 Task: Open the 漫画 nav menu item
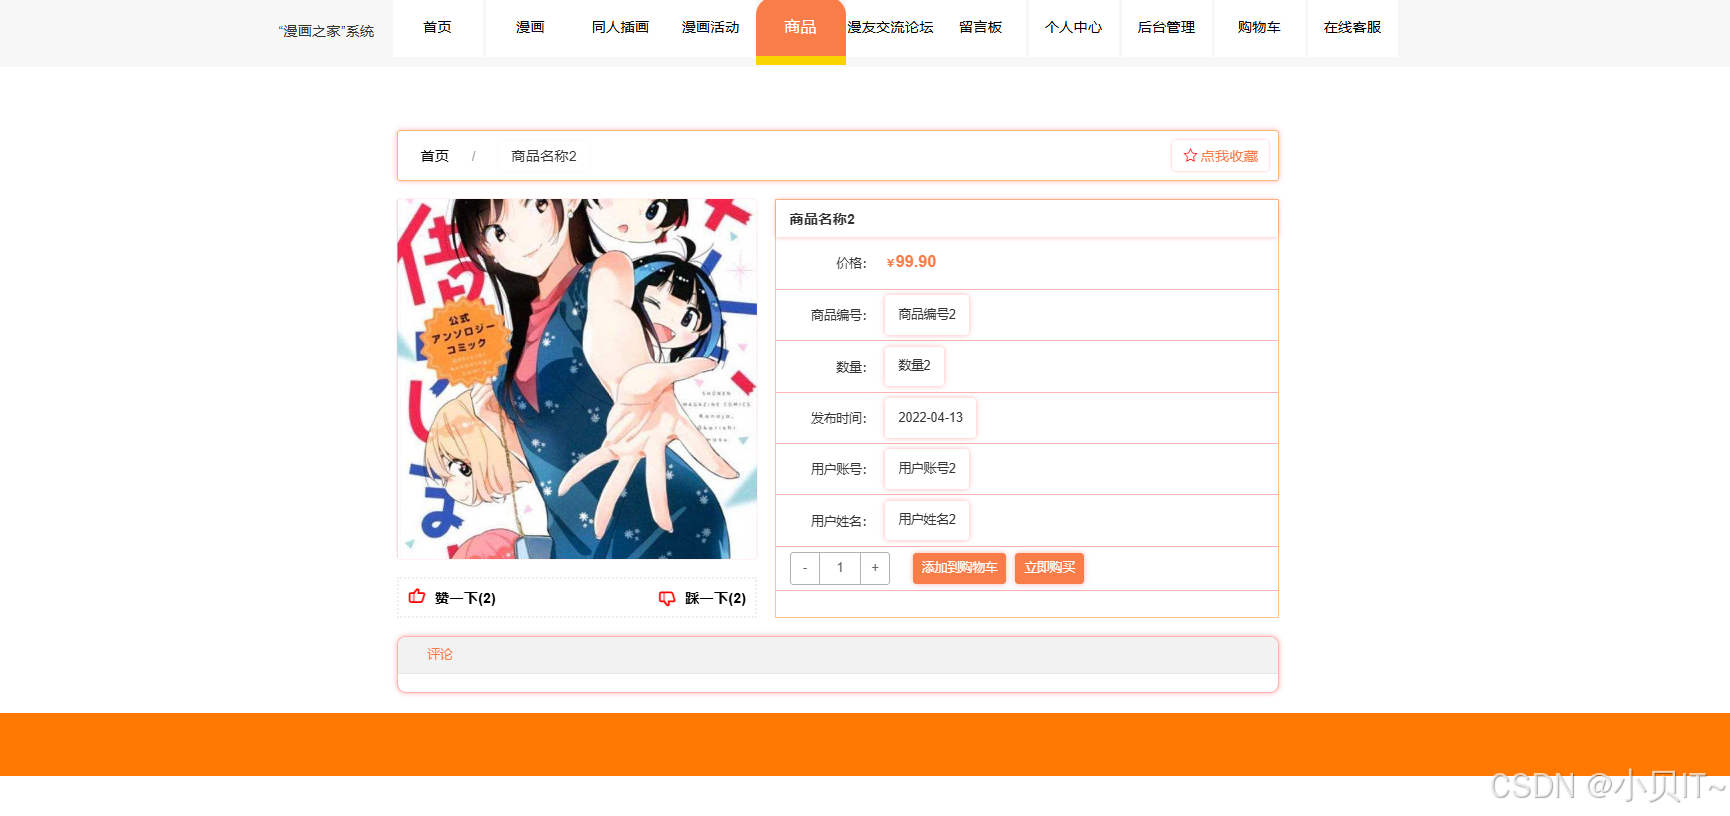coord(530,28)
